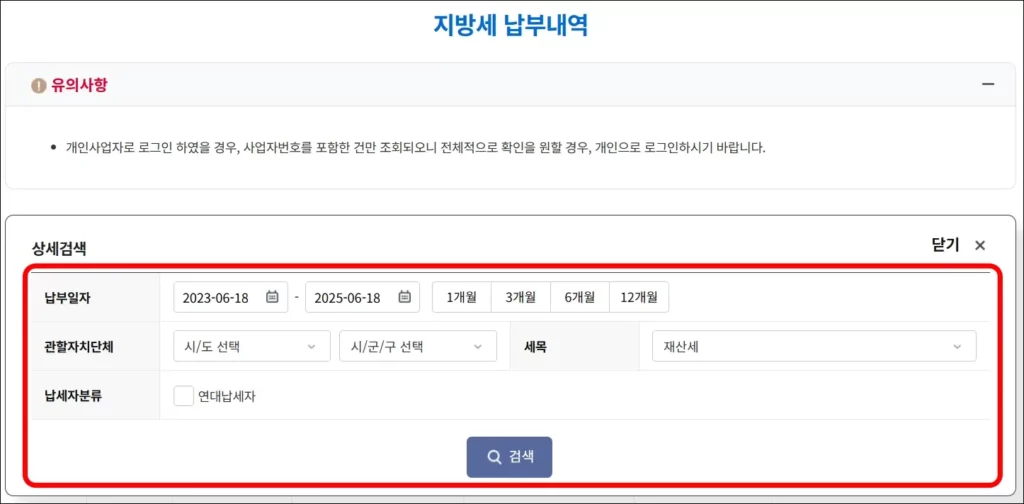
Task: Click the 세목 label
Action: click(535, 346)
